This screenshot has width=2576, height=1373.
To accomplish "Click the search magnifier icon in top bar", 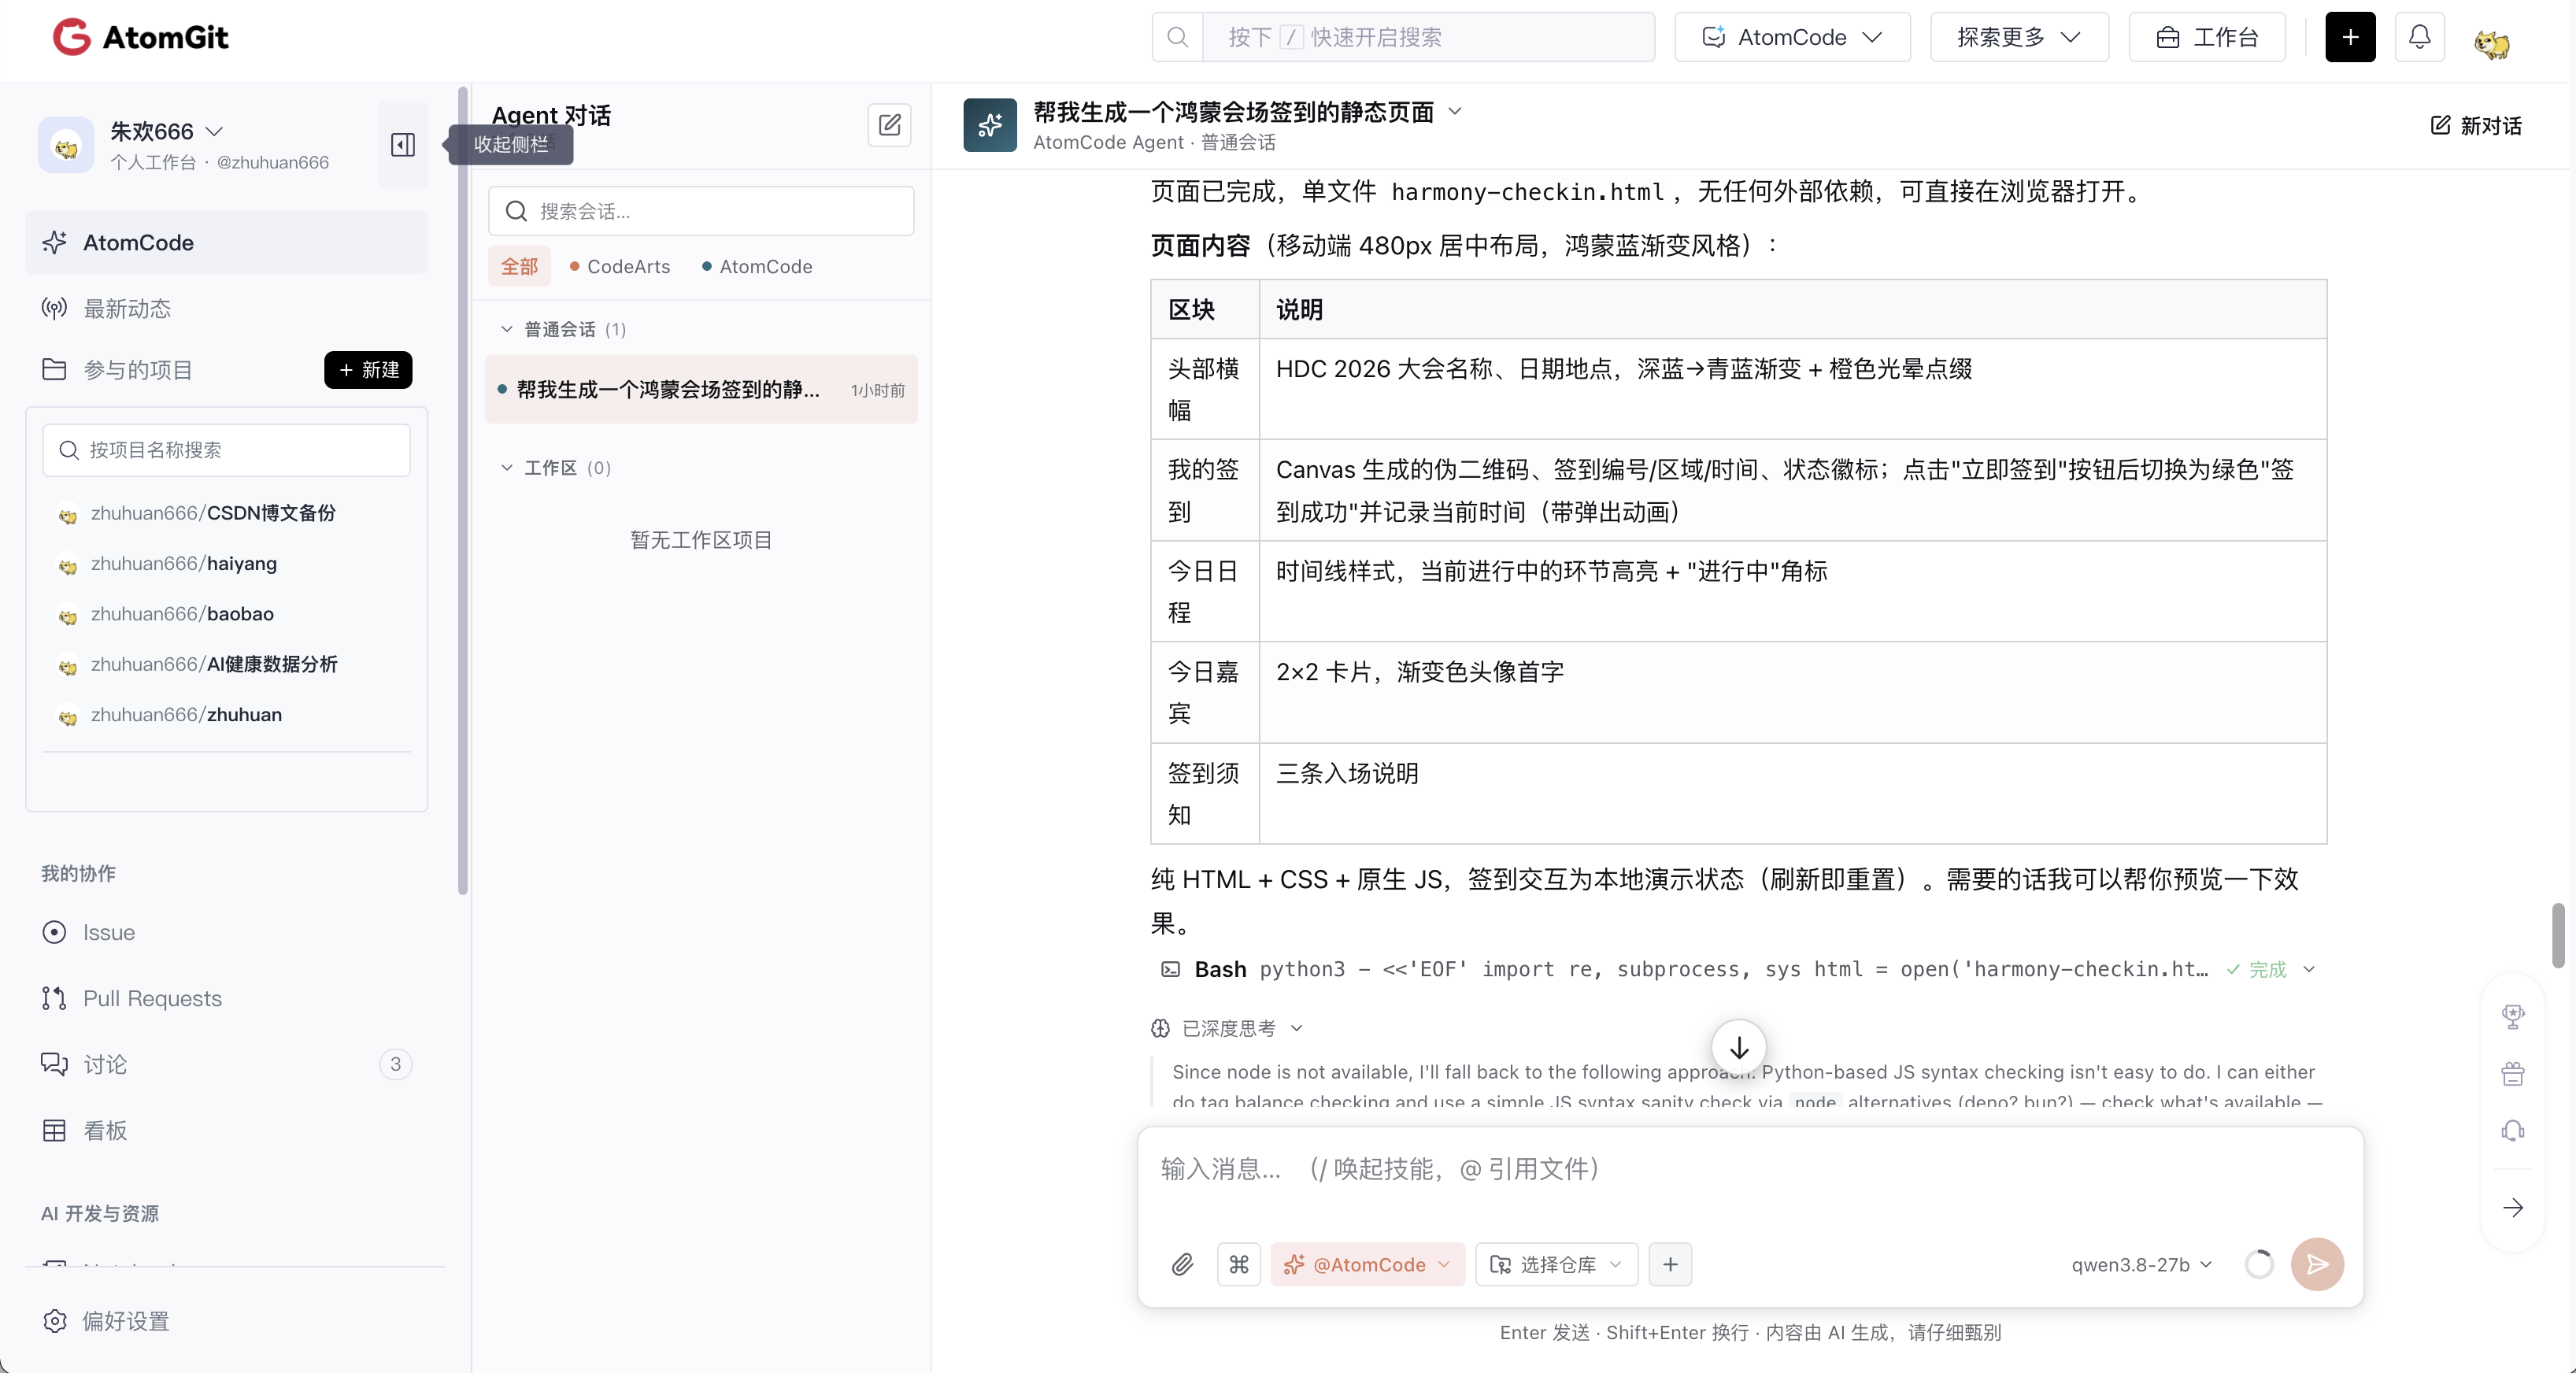I will (x=1178, y=37).
